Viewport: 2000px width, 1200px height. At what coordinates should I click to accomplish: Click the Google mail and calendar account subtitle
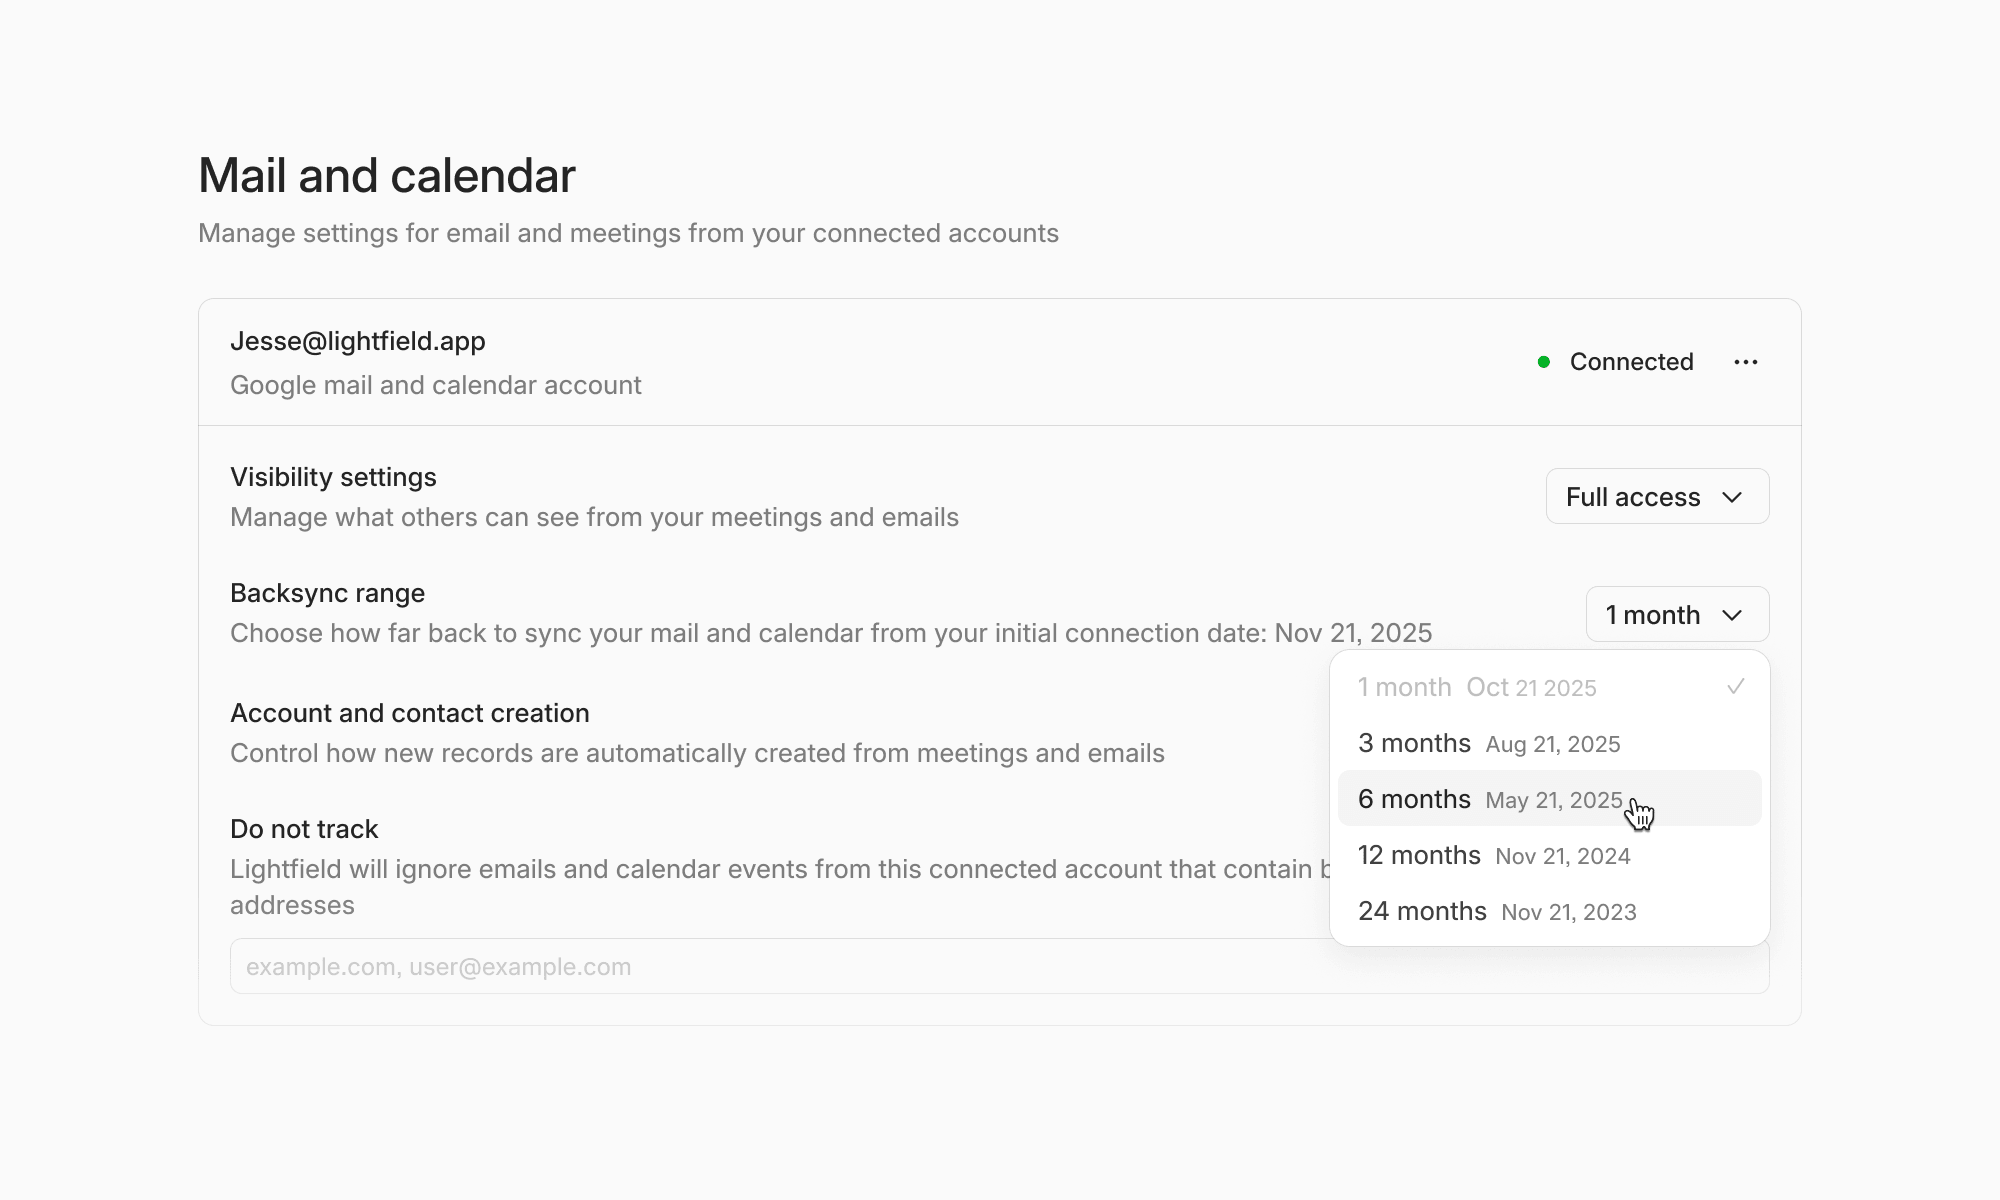pos(436,385)
